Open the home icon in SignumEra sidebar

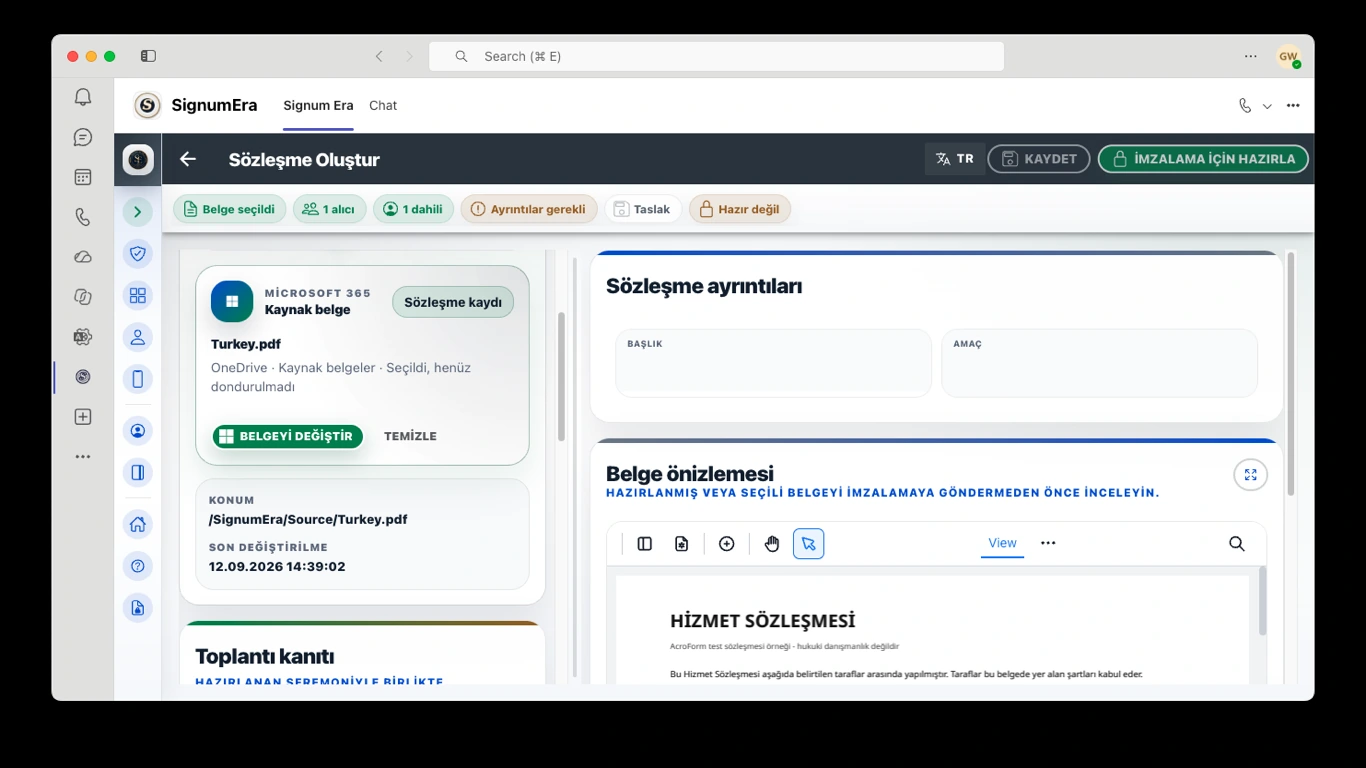click(x=138, y=524)
